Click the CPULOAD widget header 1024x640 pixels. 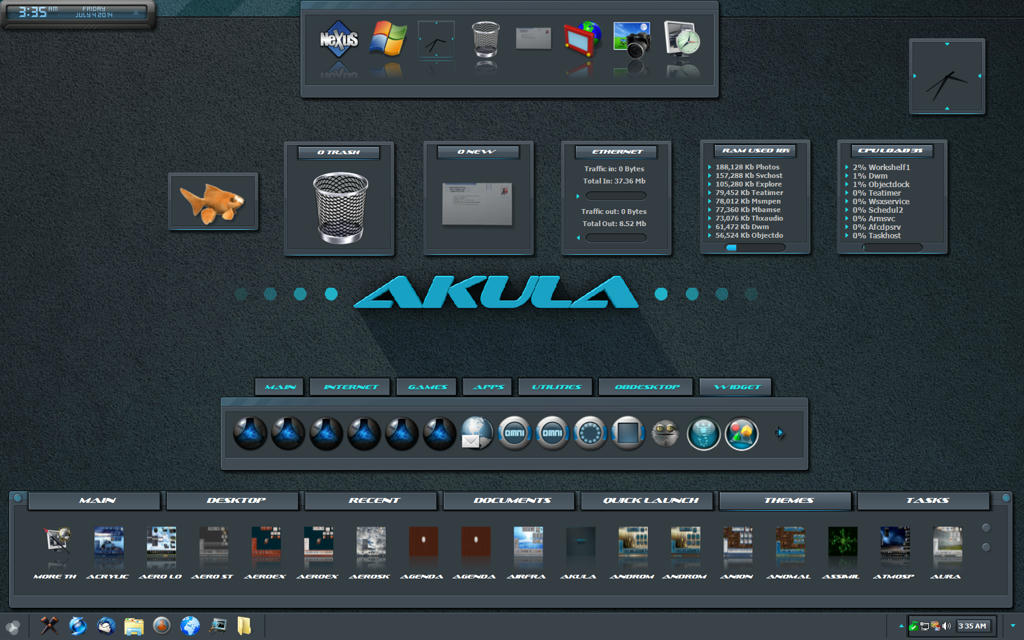(892, 150)
